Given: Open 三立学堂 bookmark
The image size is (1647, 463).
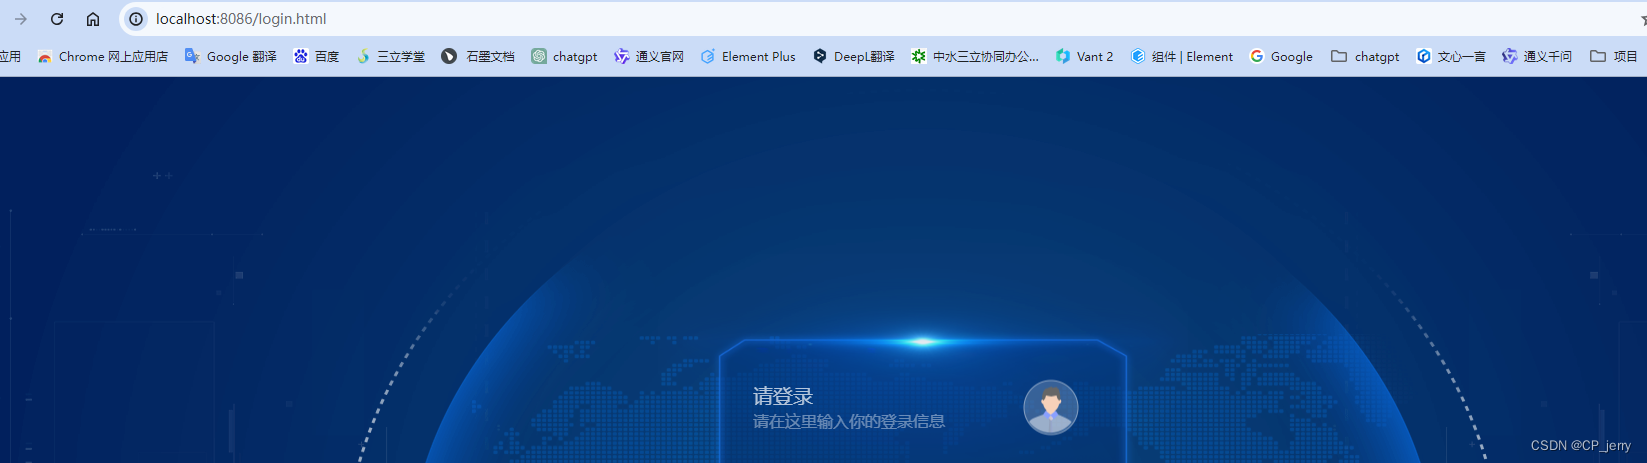Looking at the screenshot, I should tap(390, 57).
